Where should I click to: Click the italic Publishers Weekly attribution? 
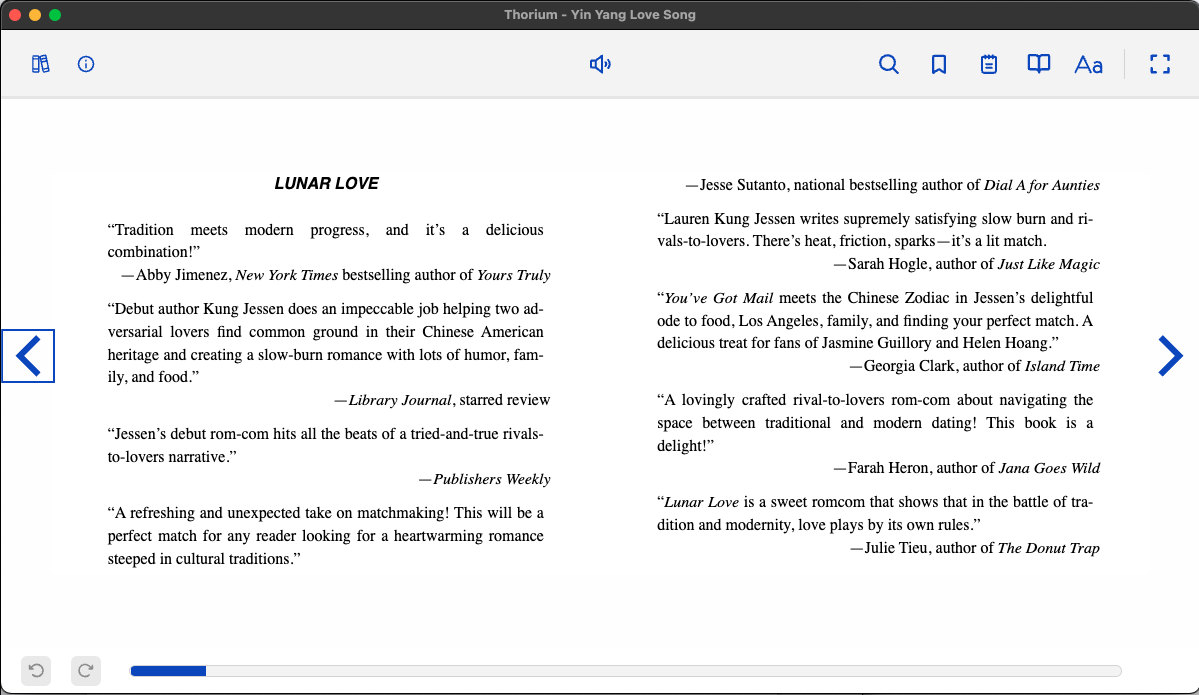click(491, 479)
